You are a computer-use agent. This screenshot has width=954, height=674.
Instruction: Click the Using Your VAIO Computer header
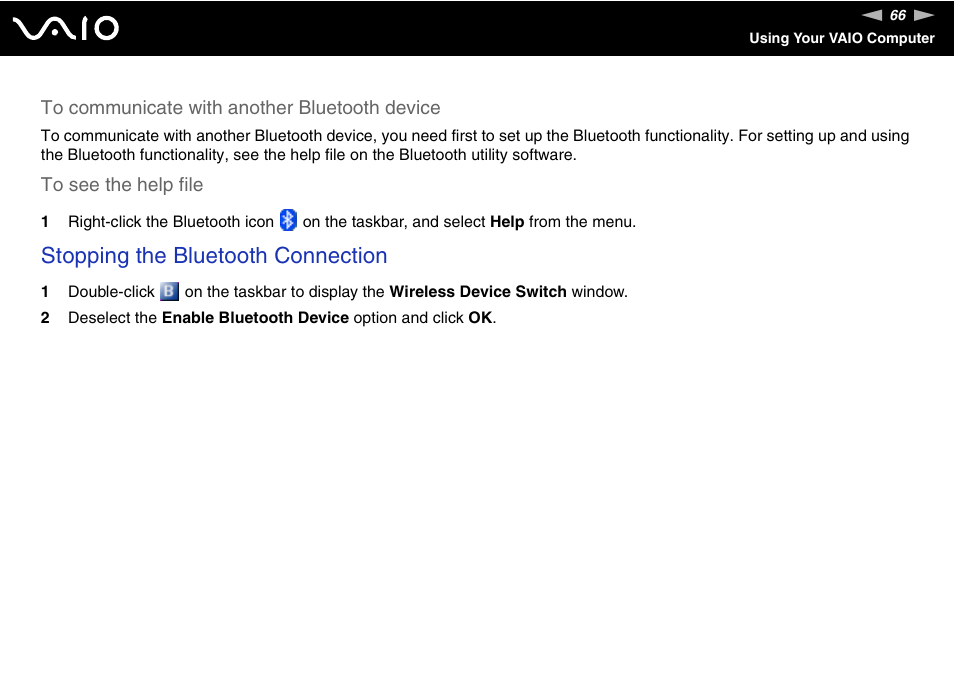pyautogui.click(x=841, y=38)
